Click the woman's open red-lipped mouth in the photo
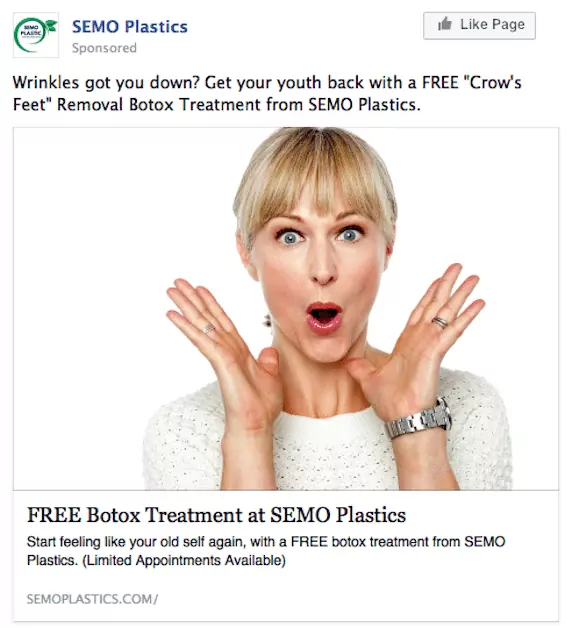569x628 pixels. tap(324, 317)
